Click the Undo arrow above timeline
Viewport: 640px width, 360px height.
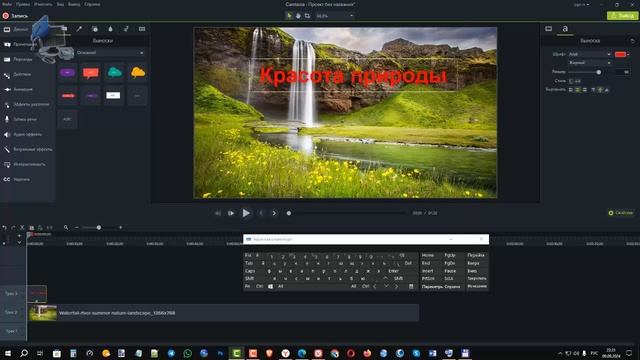click(4, 227)
